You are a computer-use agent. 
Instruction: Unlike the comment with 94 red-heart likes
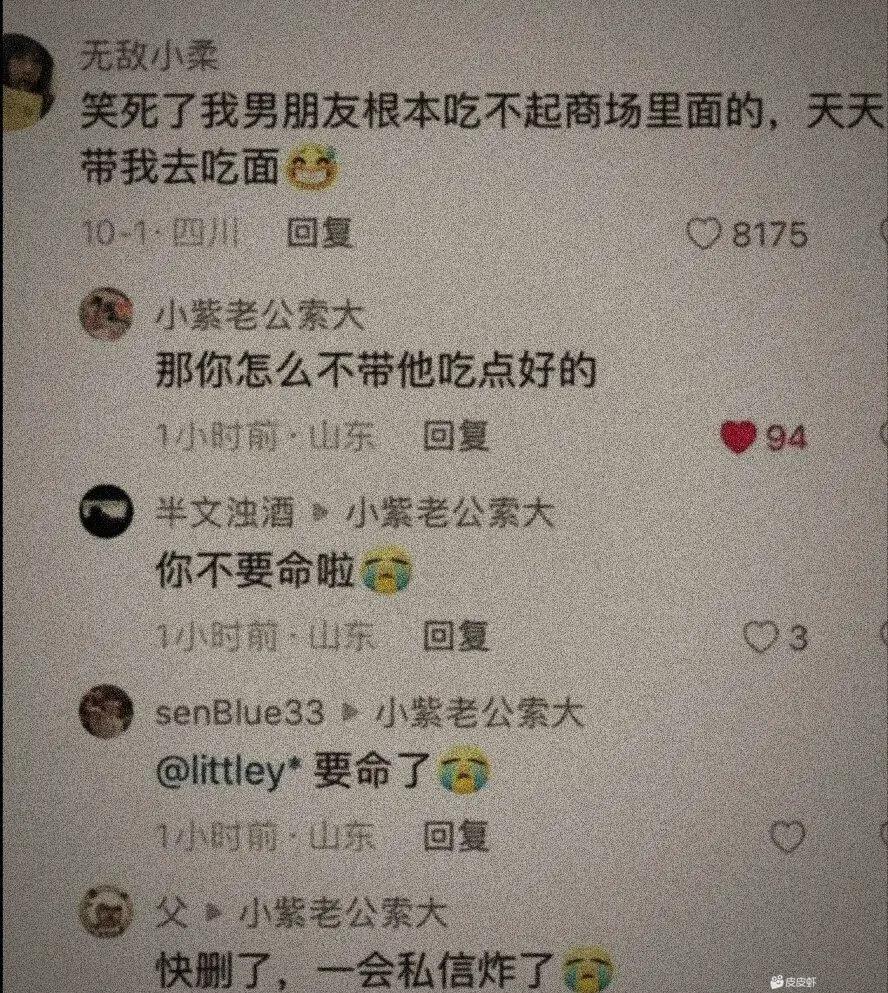pyautogui.click(x=739, y=438)
